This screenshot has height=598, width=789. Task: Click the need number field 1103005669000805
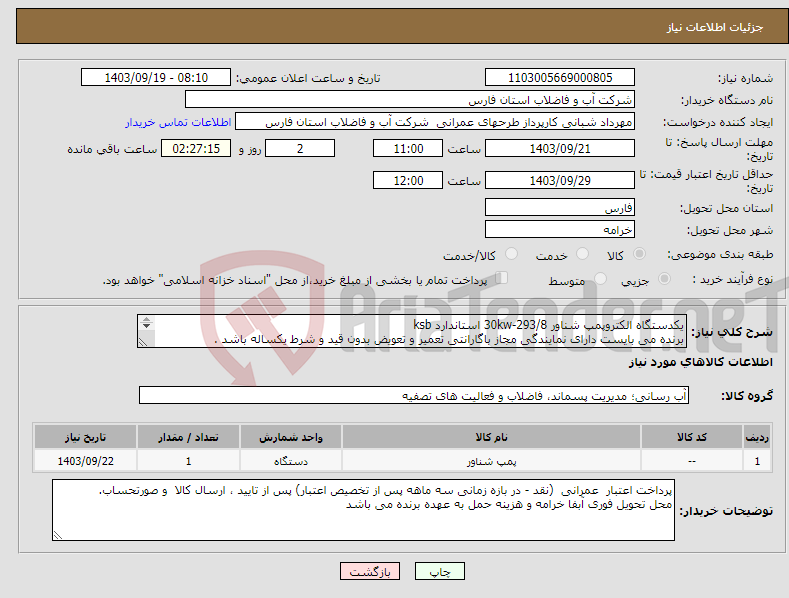coord(560,78)
